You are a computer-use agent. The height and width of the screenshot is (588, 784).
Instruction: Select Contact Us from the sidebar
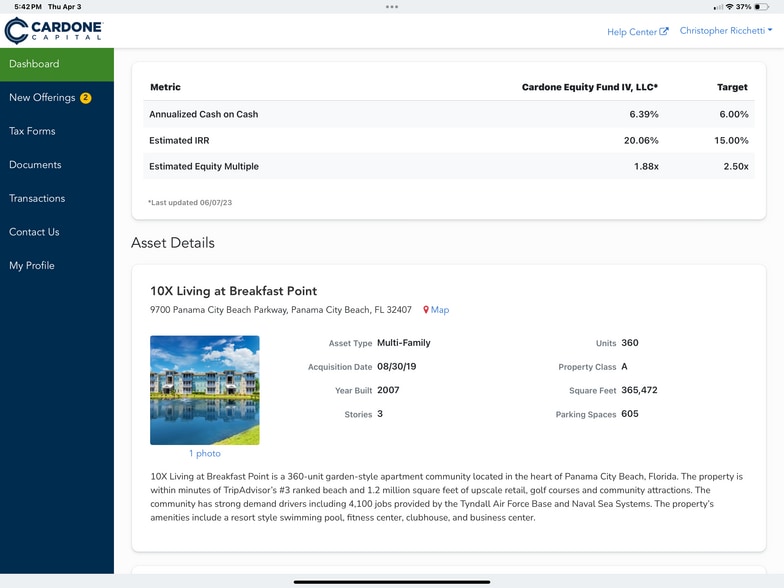(34, 232)
